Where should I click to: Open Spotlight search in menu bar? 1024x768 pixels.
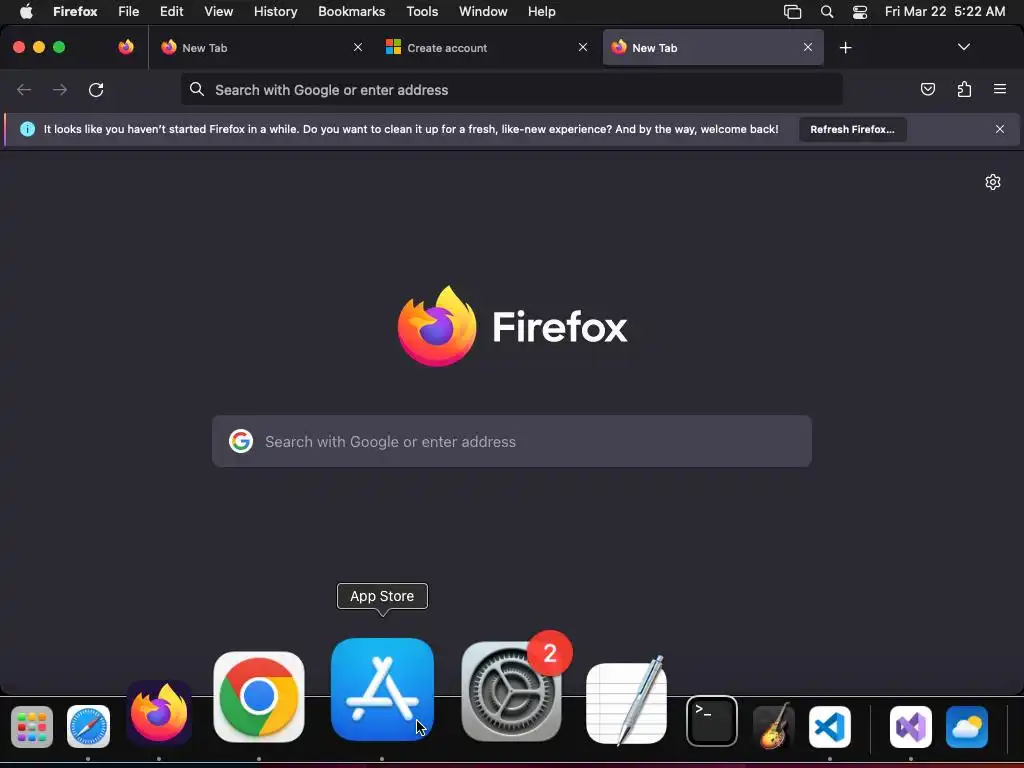[827, 12]
